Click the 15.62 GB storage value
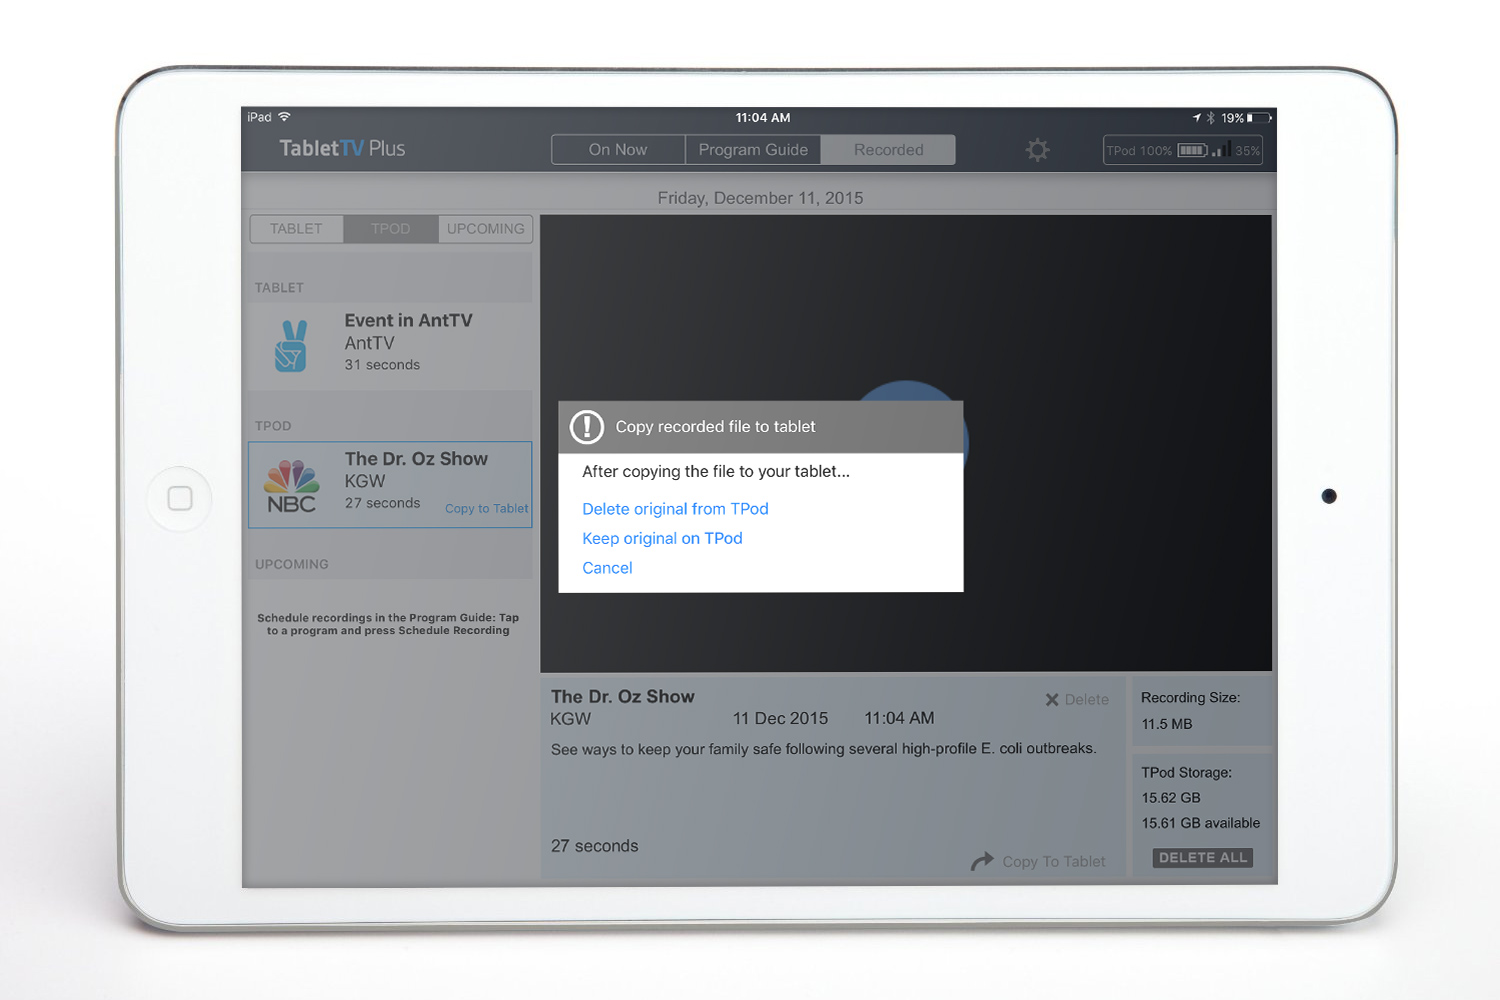The image size is (1500, 1000). point(1171,798)
